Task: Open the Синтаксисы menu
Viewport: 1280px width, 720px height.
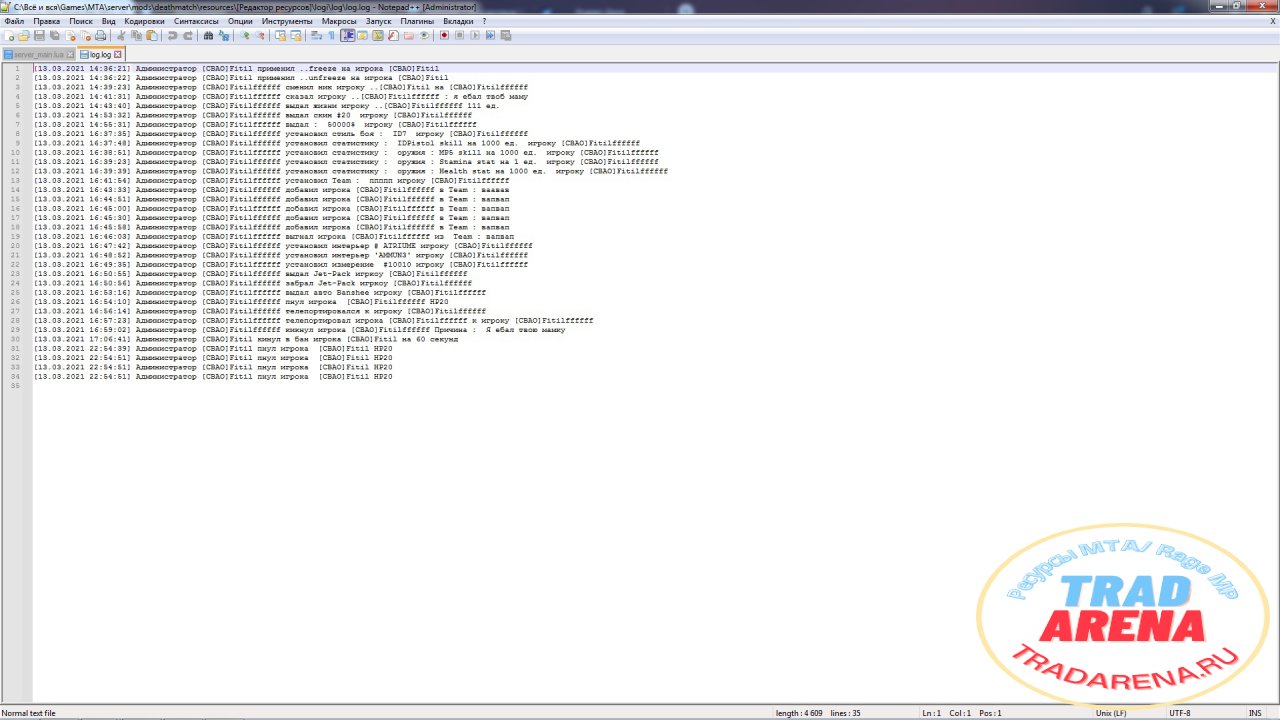Action: [x=196, y=21]
